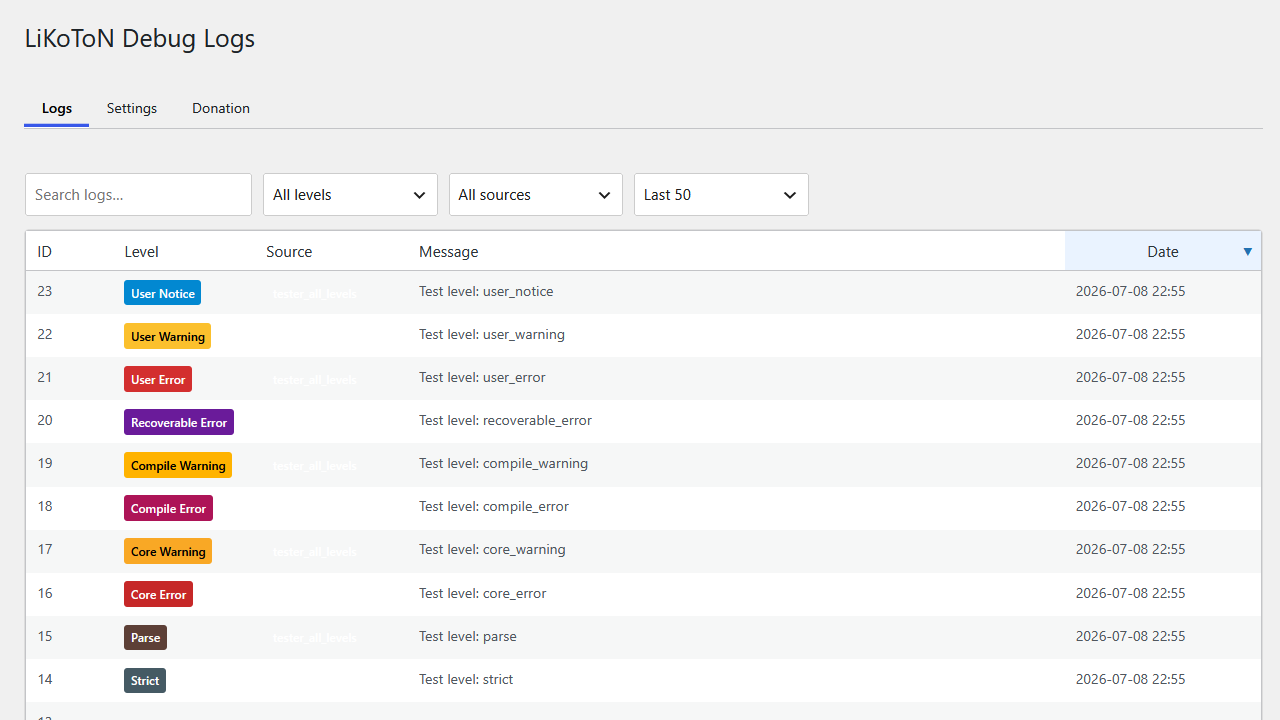Image resolution: width=1280 pixels, height=720 pixels.
Task: Select message 'Test level: compile_warning'
Action: pyautogui.click(x=503, y=464)
